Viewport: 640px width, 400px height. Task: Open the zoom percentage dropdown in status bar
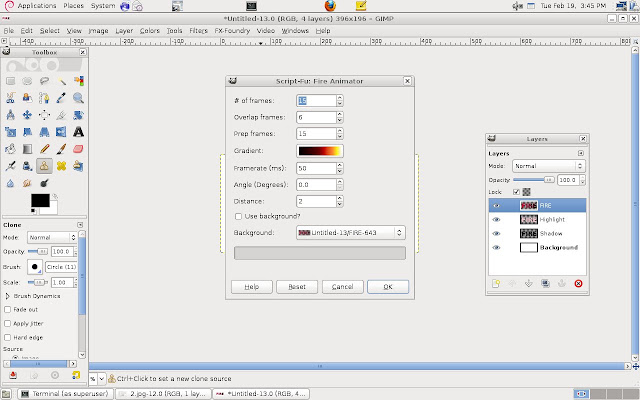(102, 379)
